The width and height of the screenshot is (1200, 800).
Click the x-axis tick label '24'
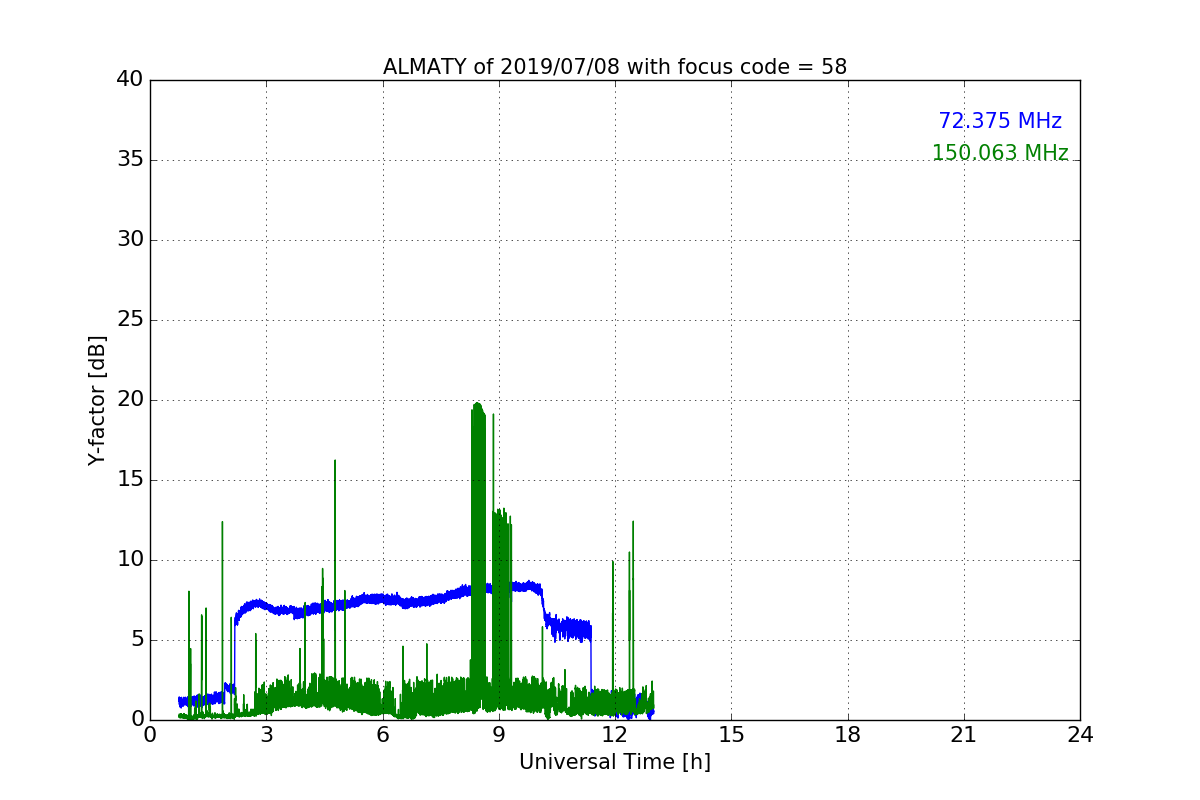pyautogui.click(x=1080, y=735)
